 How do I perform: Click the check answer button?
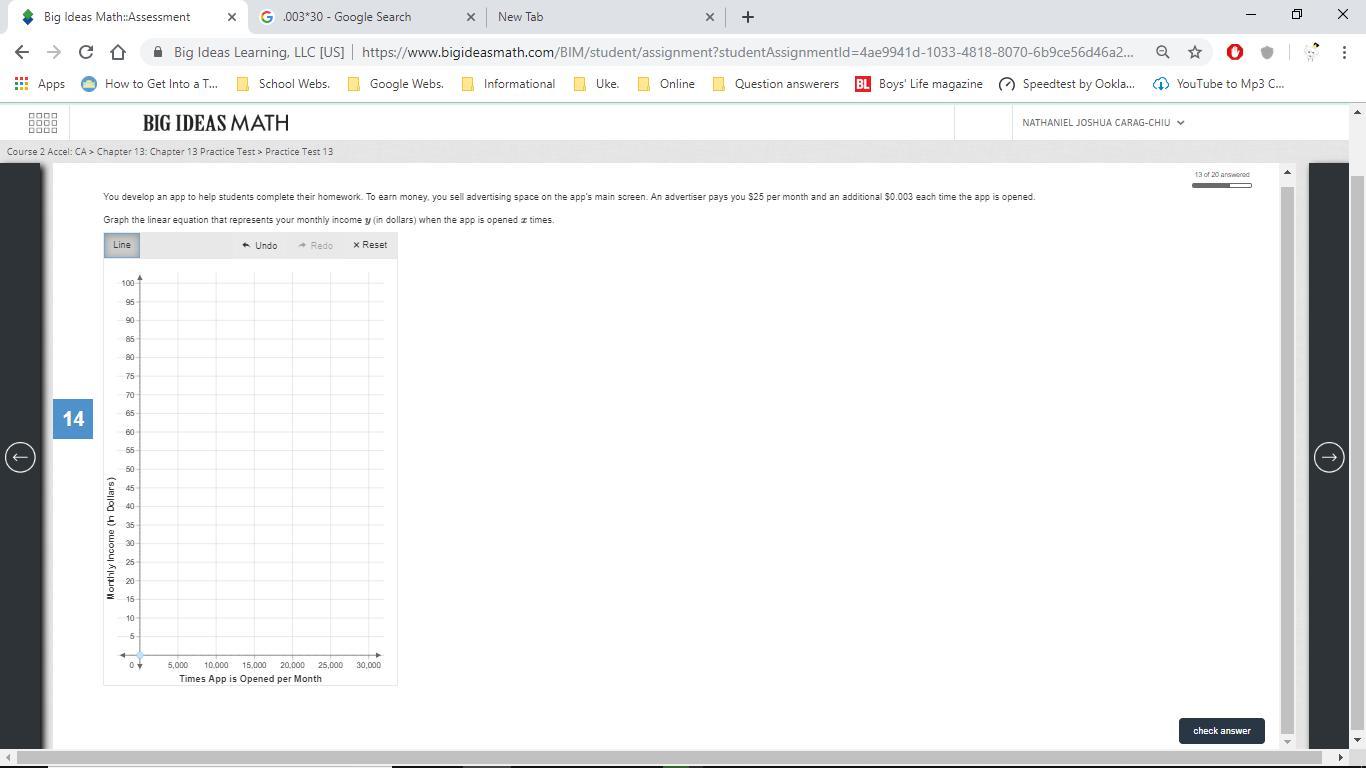click(x=1221, y=731)
